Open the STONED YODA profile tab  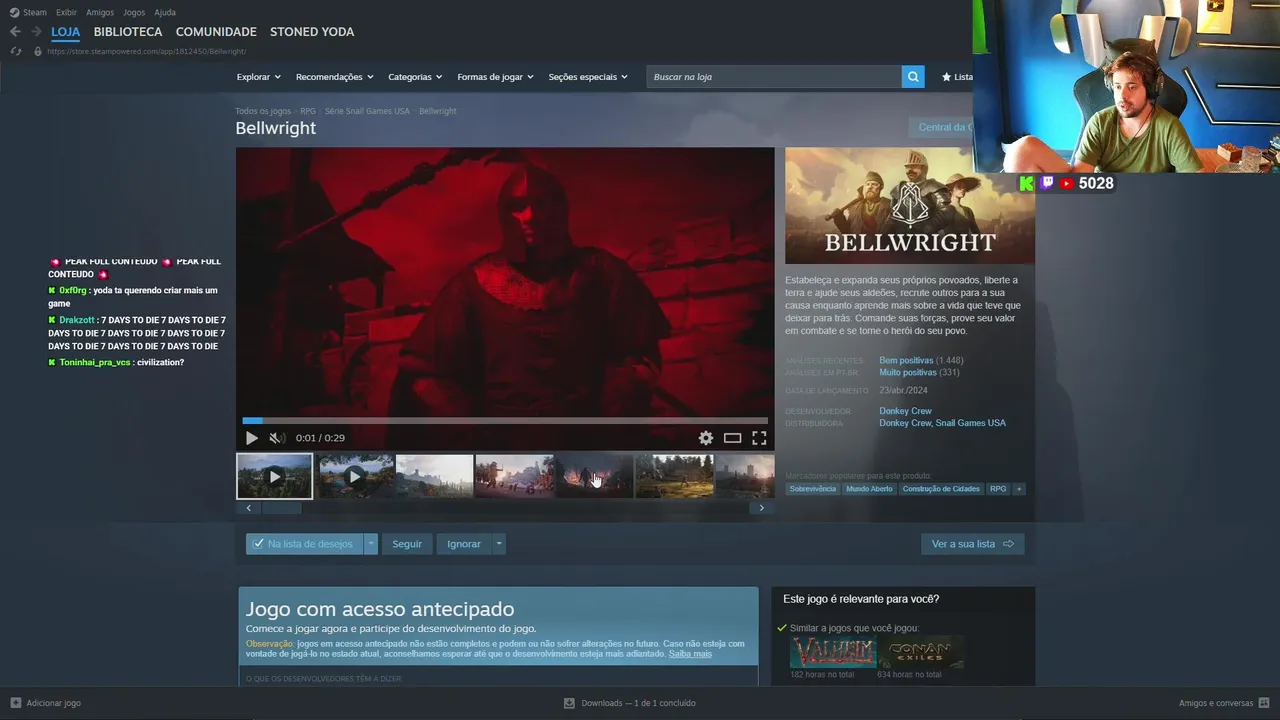pyautogui.click(x=312, y=32)
